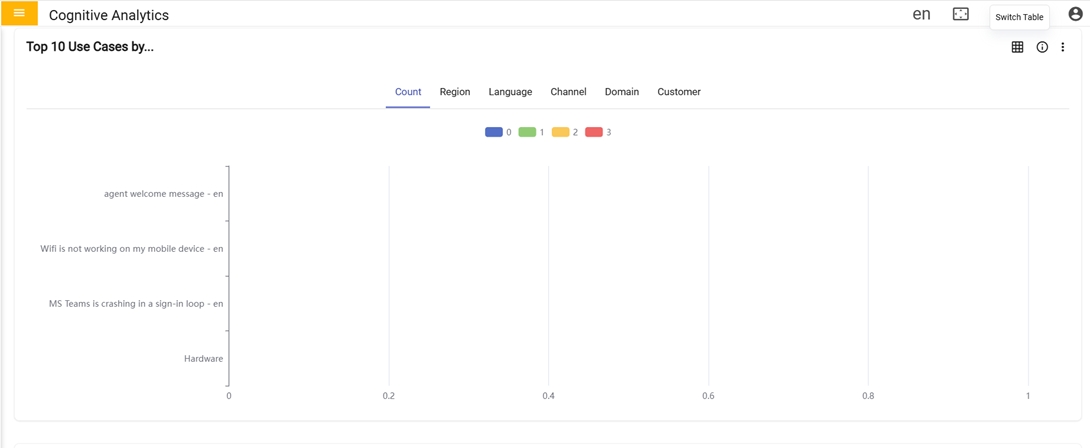Switch to the Language tab
This screenshot has height=448, width=1090.
click(x=510, y=92)
